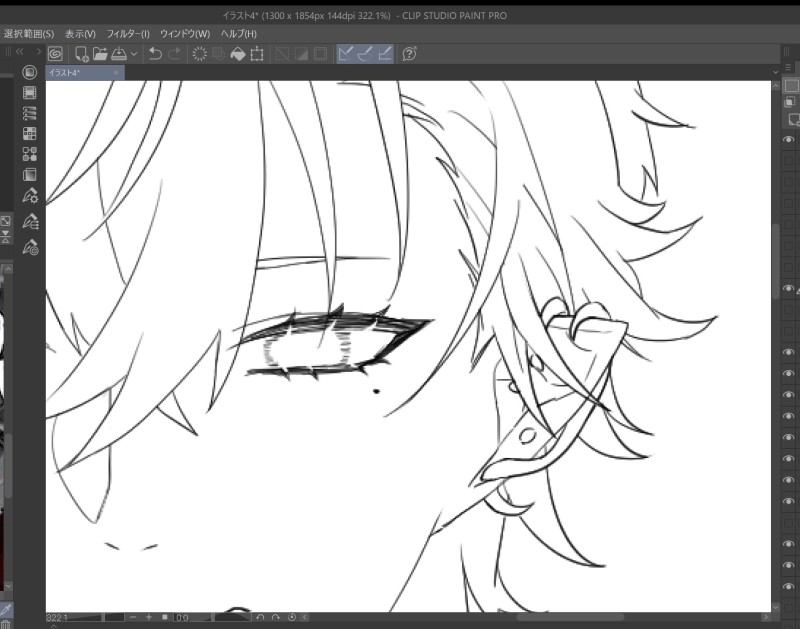Click the rotation angle field 0.0
800x629 pixels.
pos(182,617)
